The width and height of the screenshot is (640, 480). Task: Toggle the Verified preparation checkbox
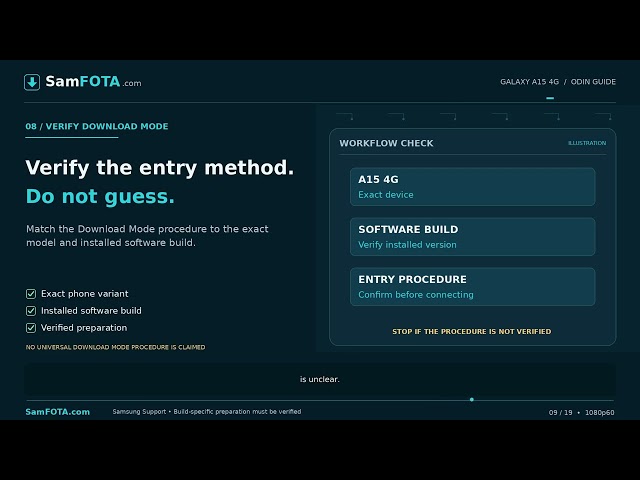click(x=31, y=328)
